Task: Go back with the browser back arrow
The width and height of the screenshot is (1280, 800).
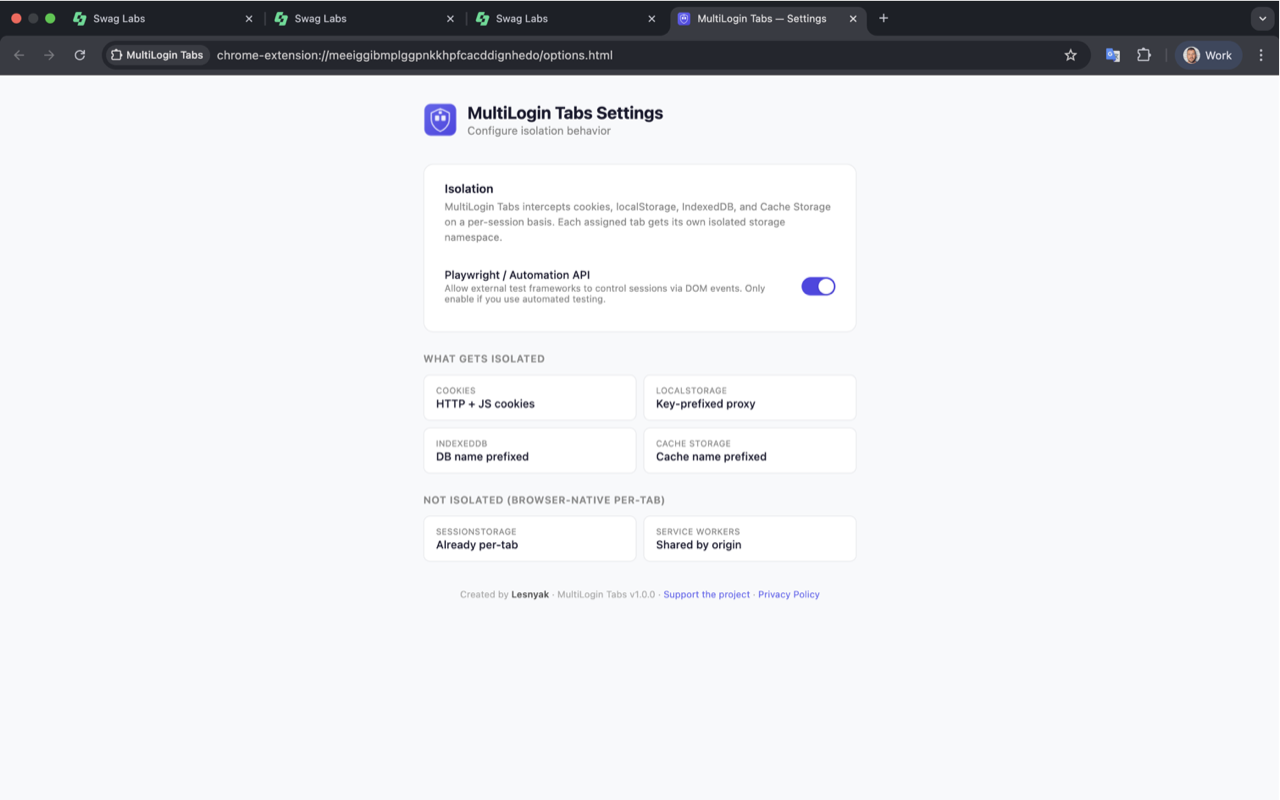Action: [19, 55]
